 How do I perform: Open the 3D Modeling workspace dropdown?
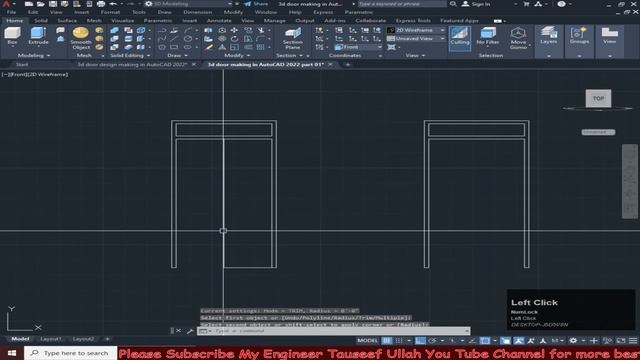coord(190,4)
